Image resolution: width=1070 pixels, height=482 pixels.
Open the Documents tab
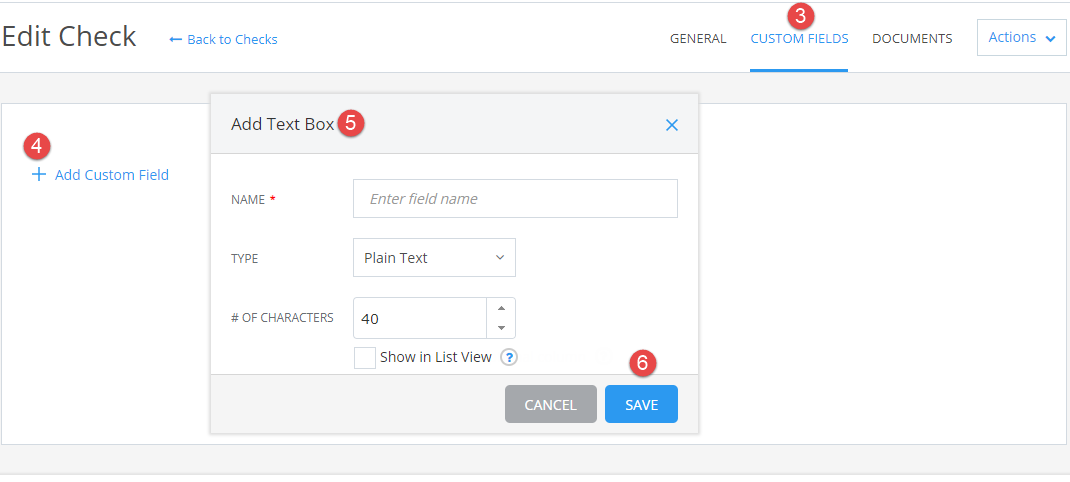(912, 39)
